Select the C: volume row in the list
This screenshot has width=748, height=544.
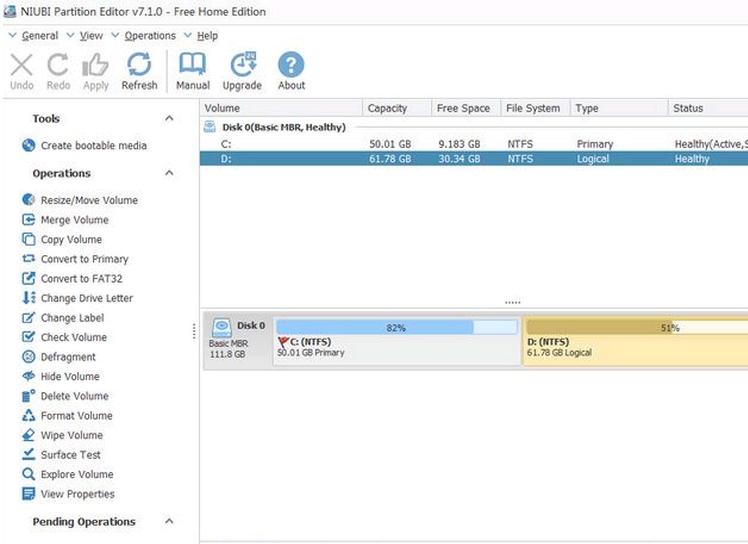tap(474, 144)
